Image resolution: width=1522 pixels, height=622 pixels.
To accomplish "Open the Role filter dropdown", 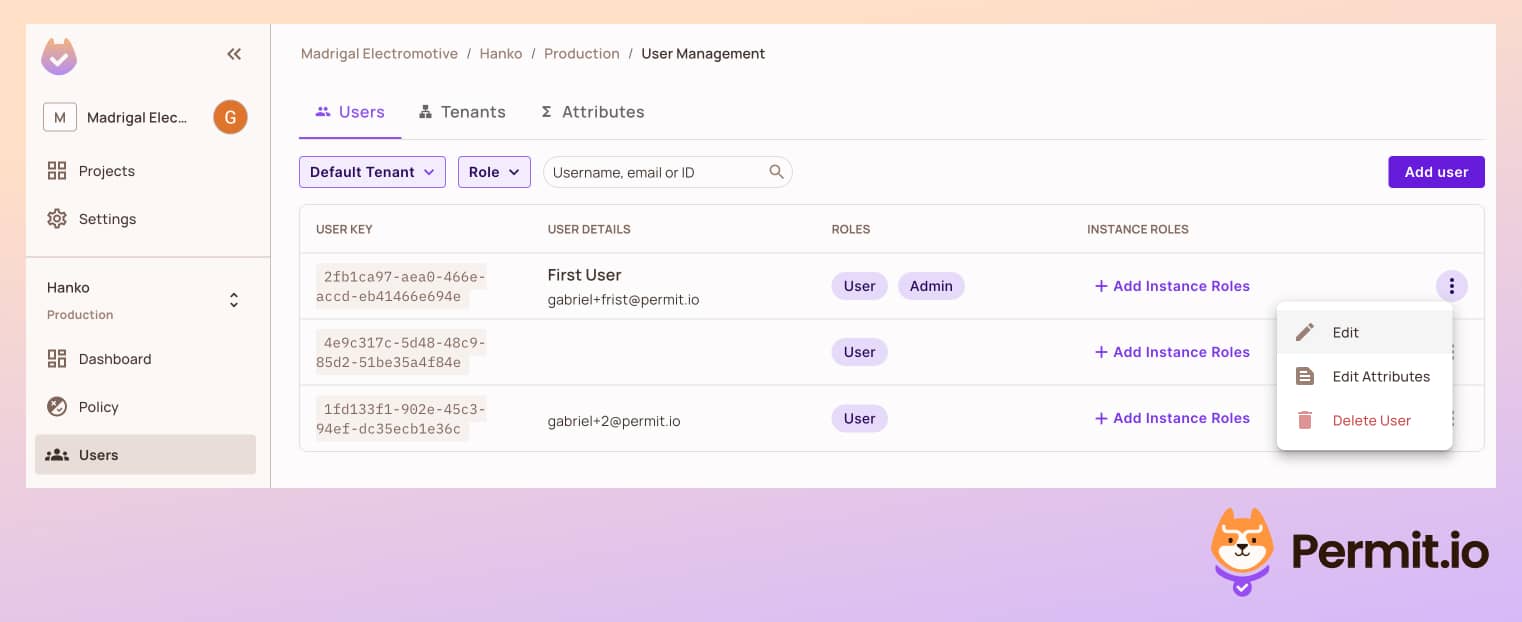I will pos(494,172).
